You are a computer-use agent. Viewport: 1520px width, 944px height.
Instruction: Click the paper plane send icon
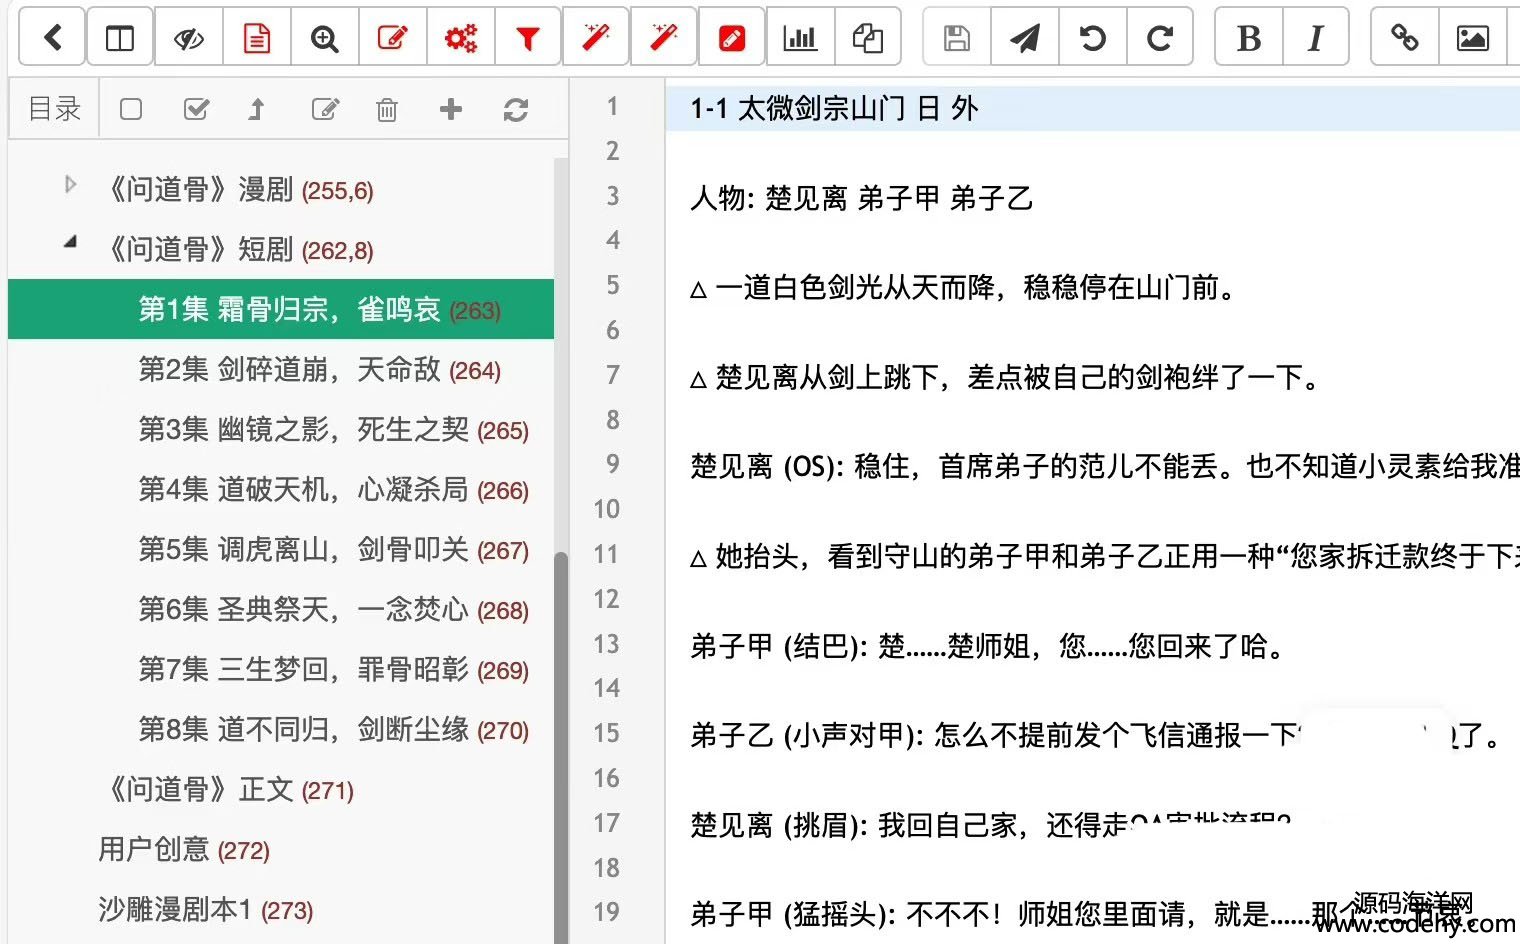[1024, 38]
